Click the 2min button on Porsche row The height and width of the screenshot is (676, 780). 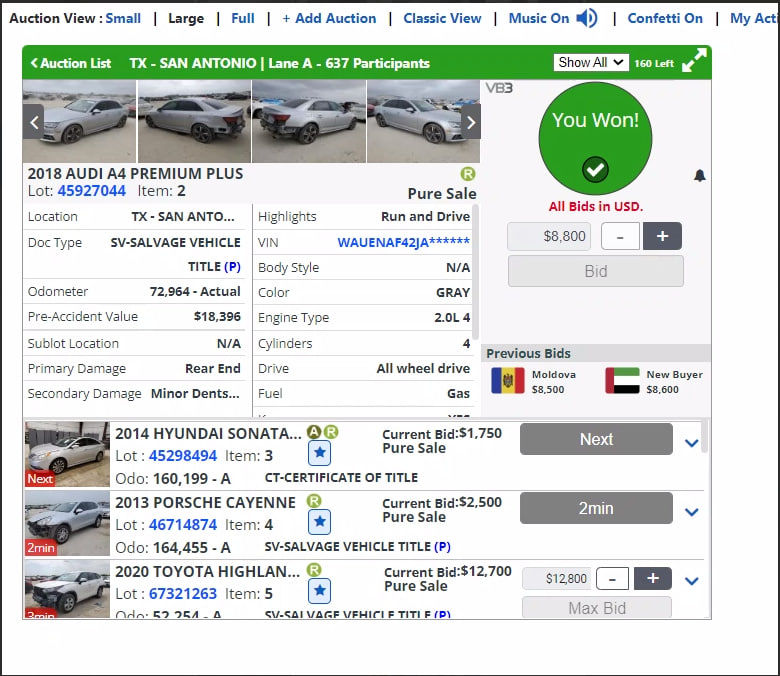click(x=596, y=508)
